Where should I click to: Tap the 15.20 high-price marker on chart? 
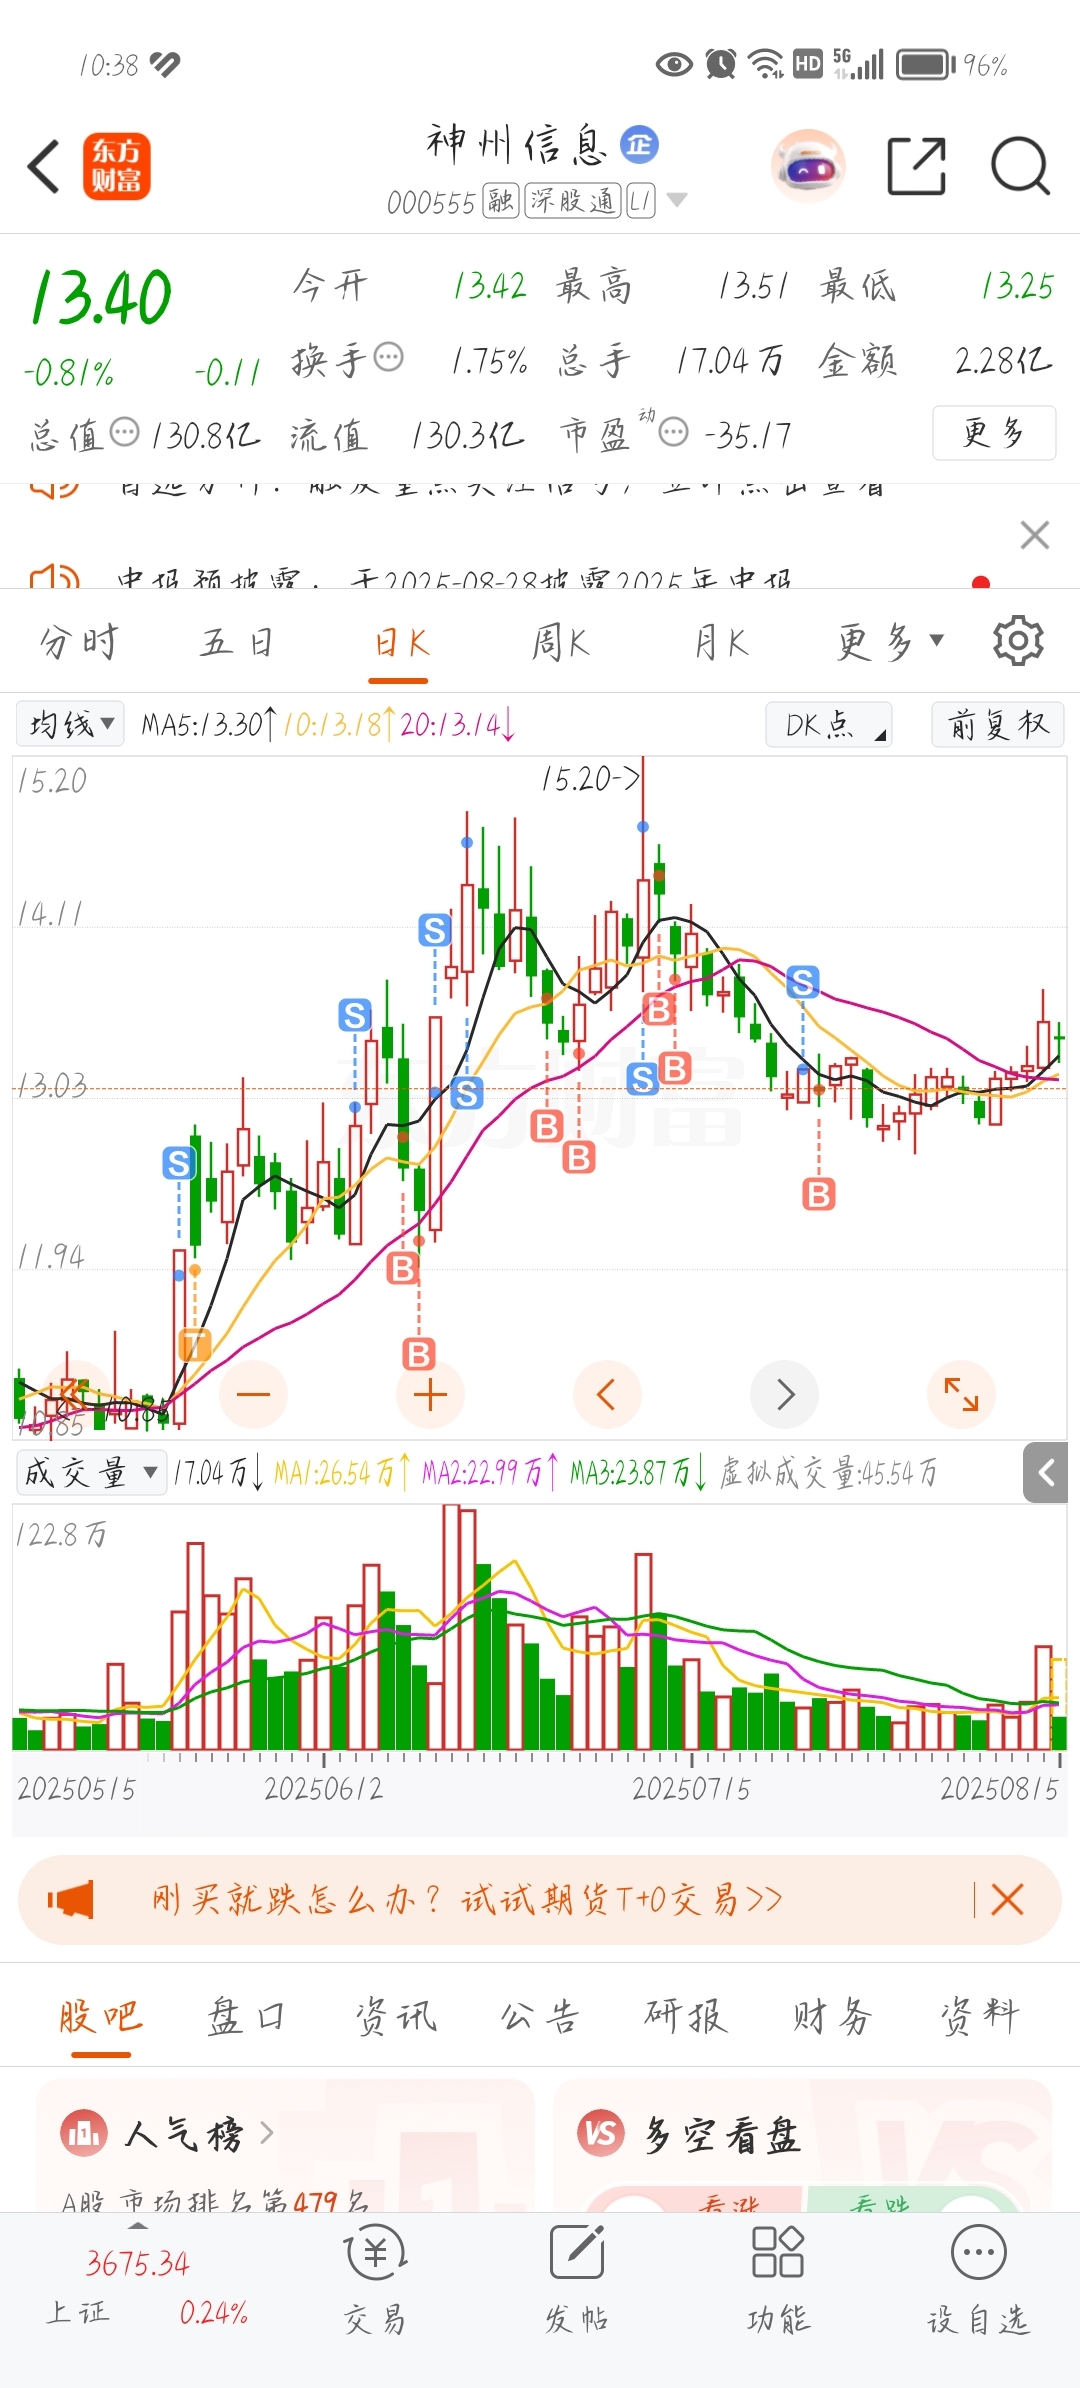590,779
